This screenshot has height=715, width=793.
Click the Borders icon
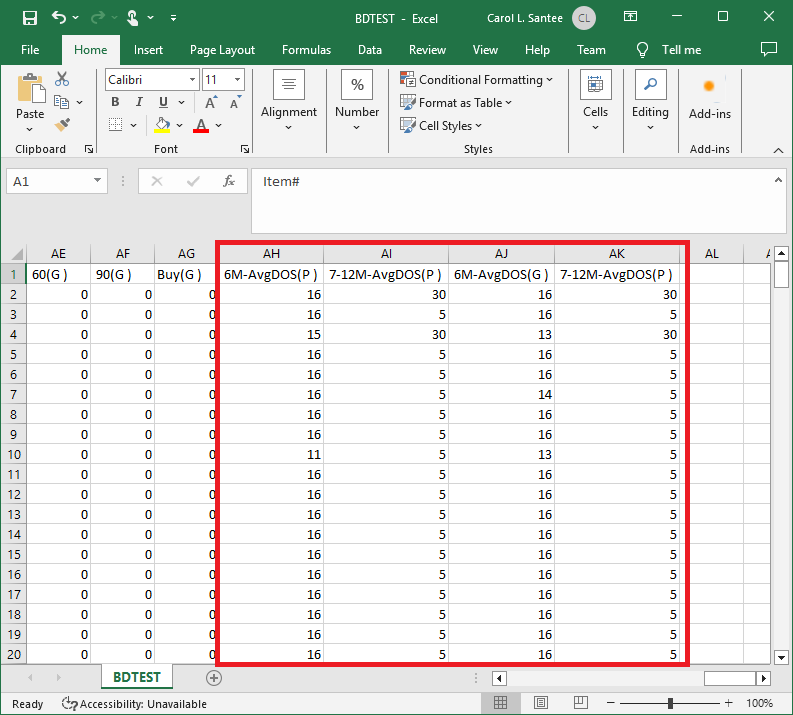pos(116,125)
